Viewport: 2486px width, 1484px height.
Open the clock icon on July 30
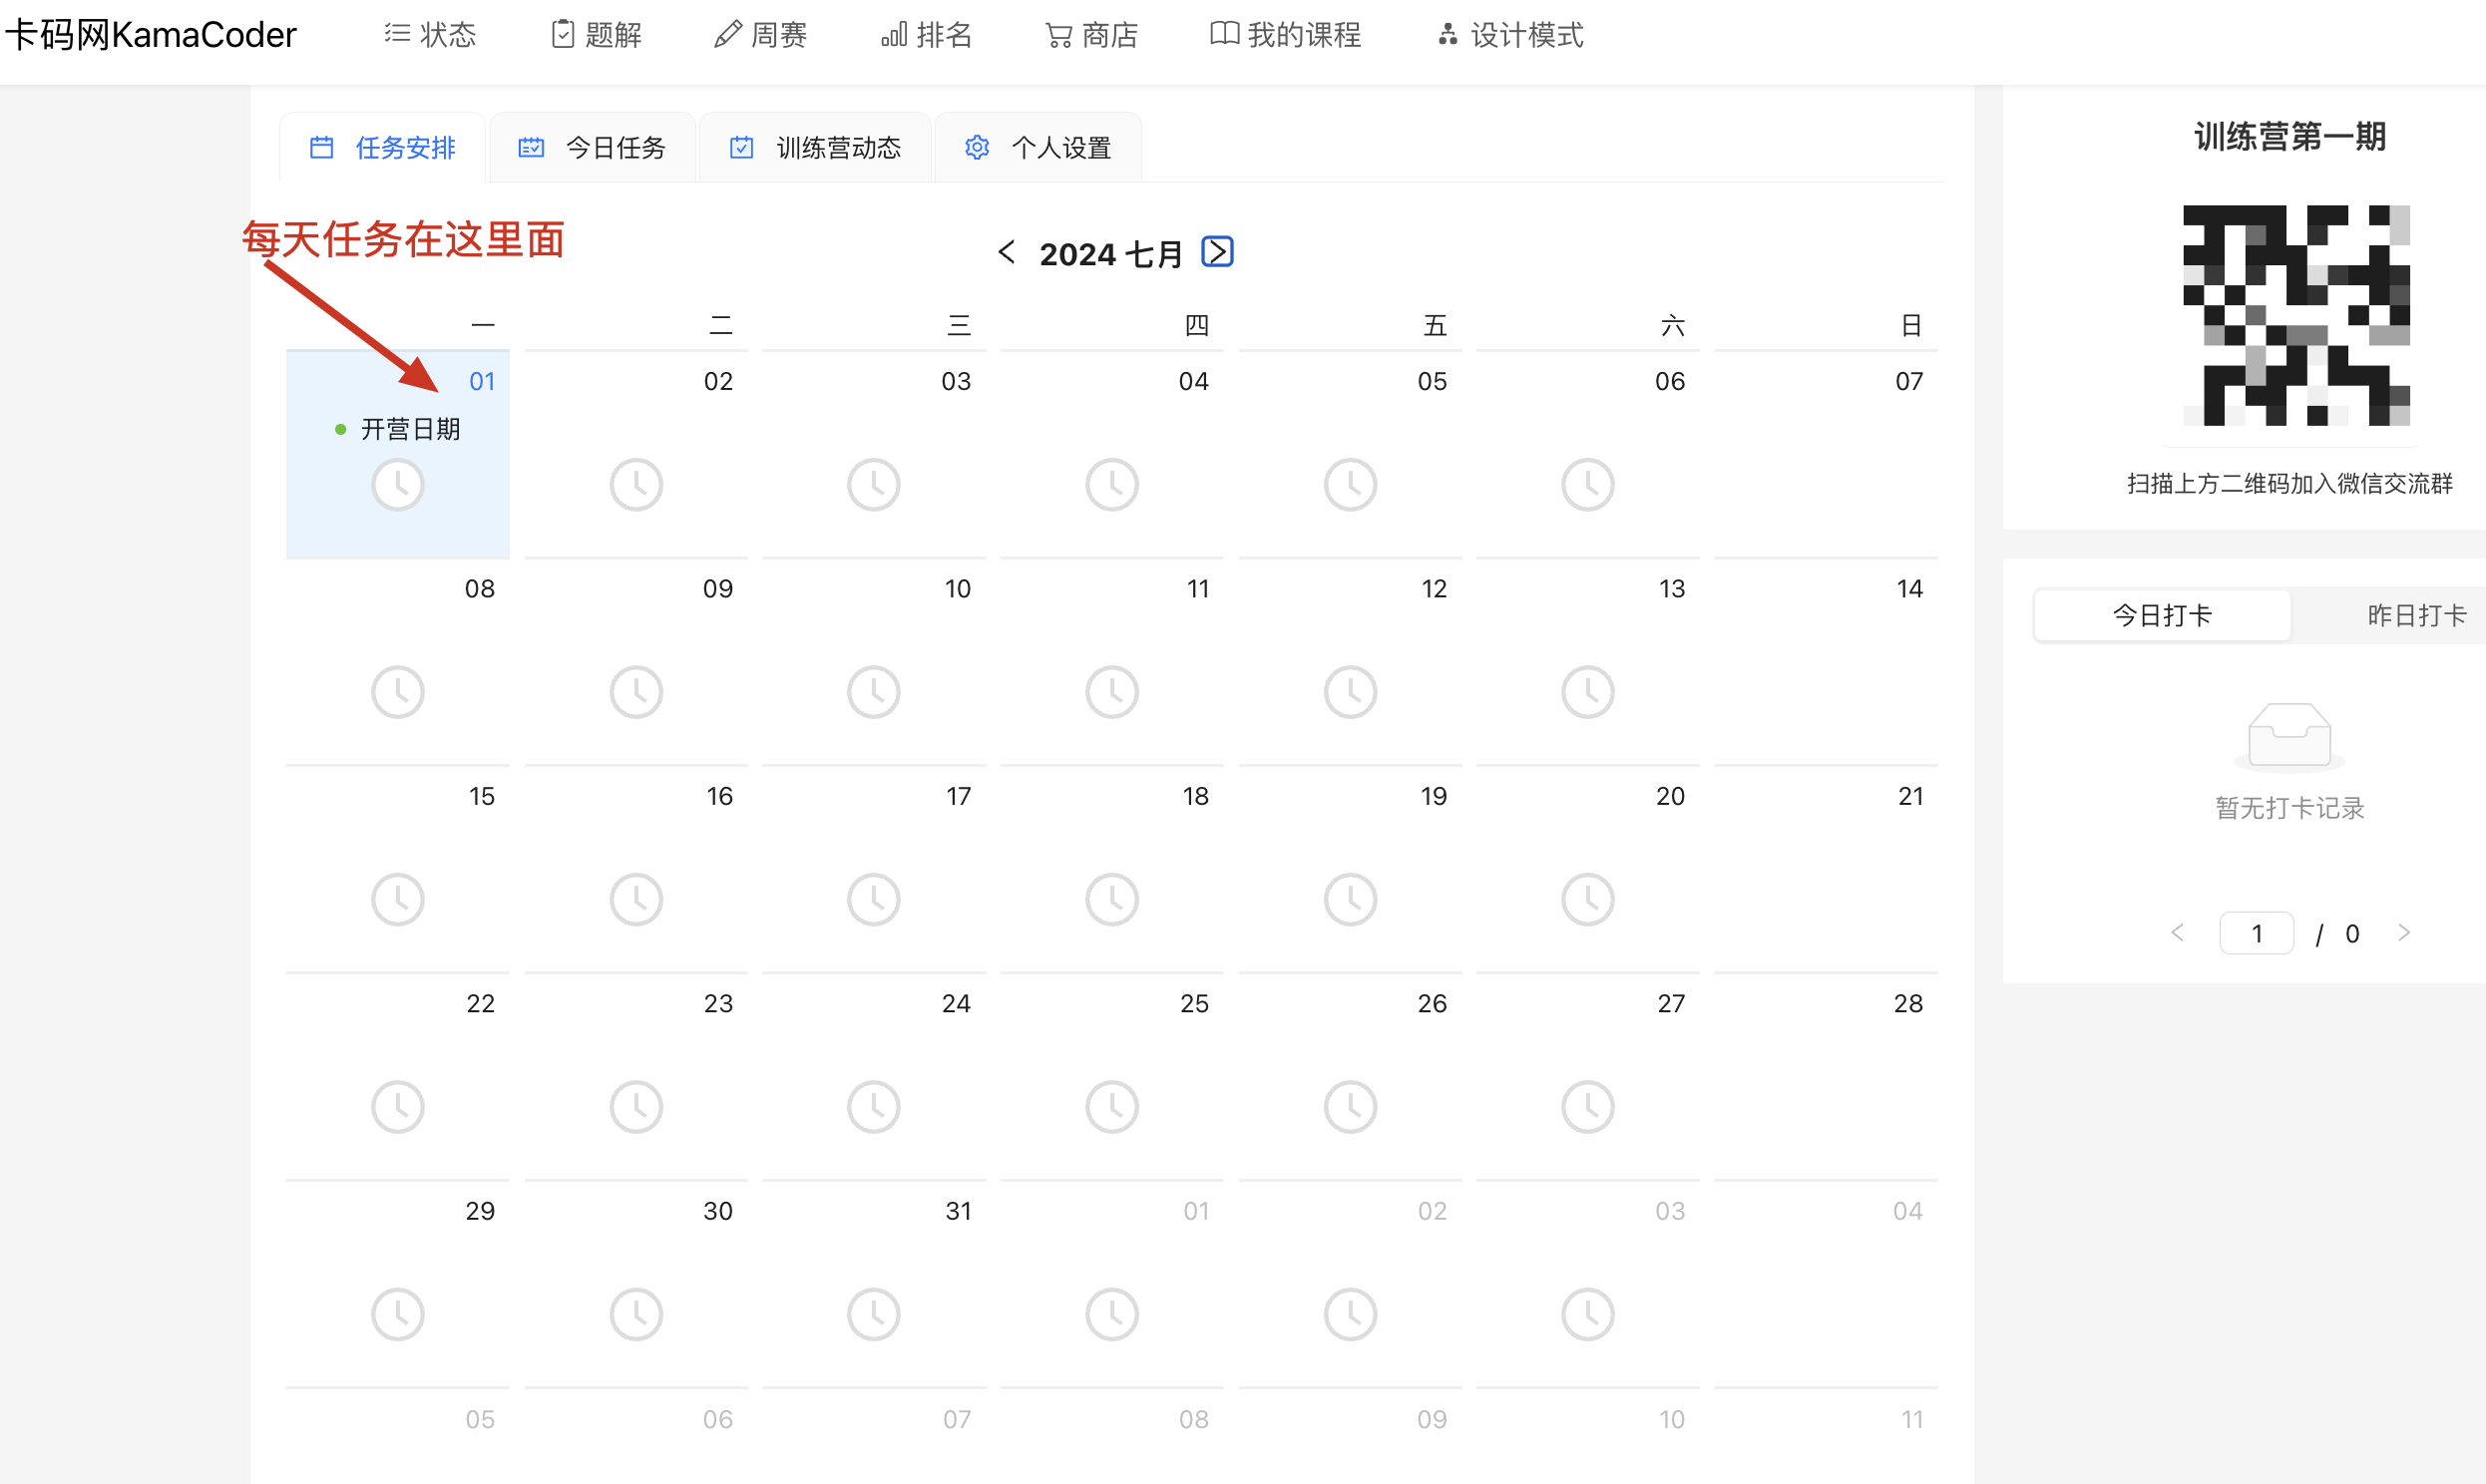click(x=636, y=1314)
